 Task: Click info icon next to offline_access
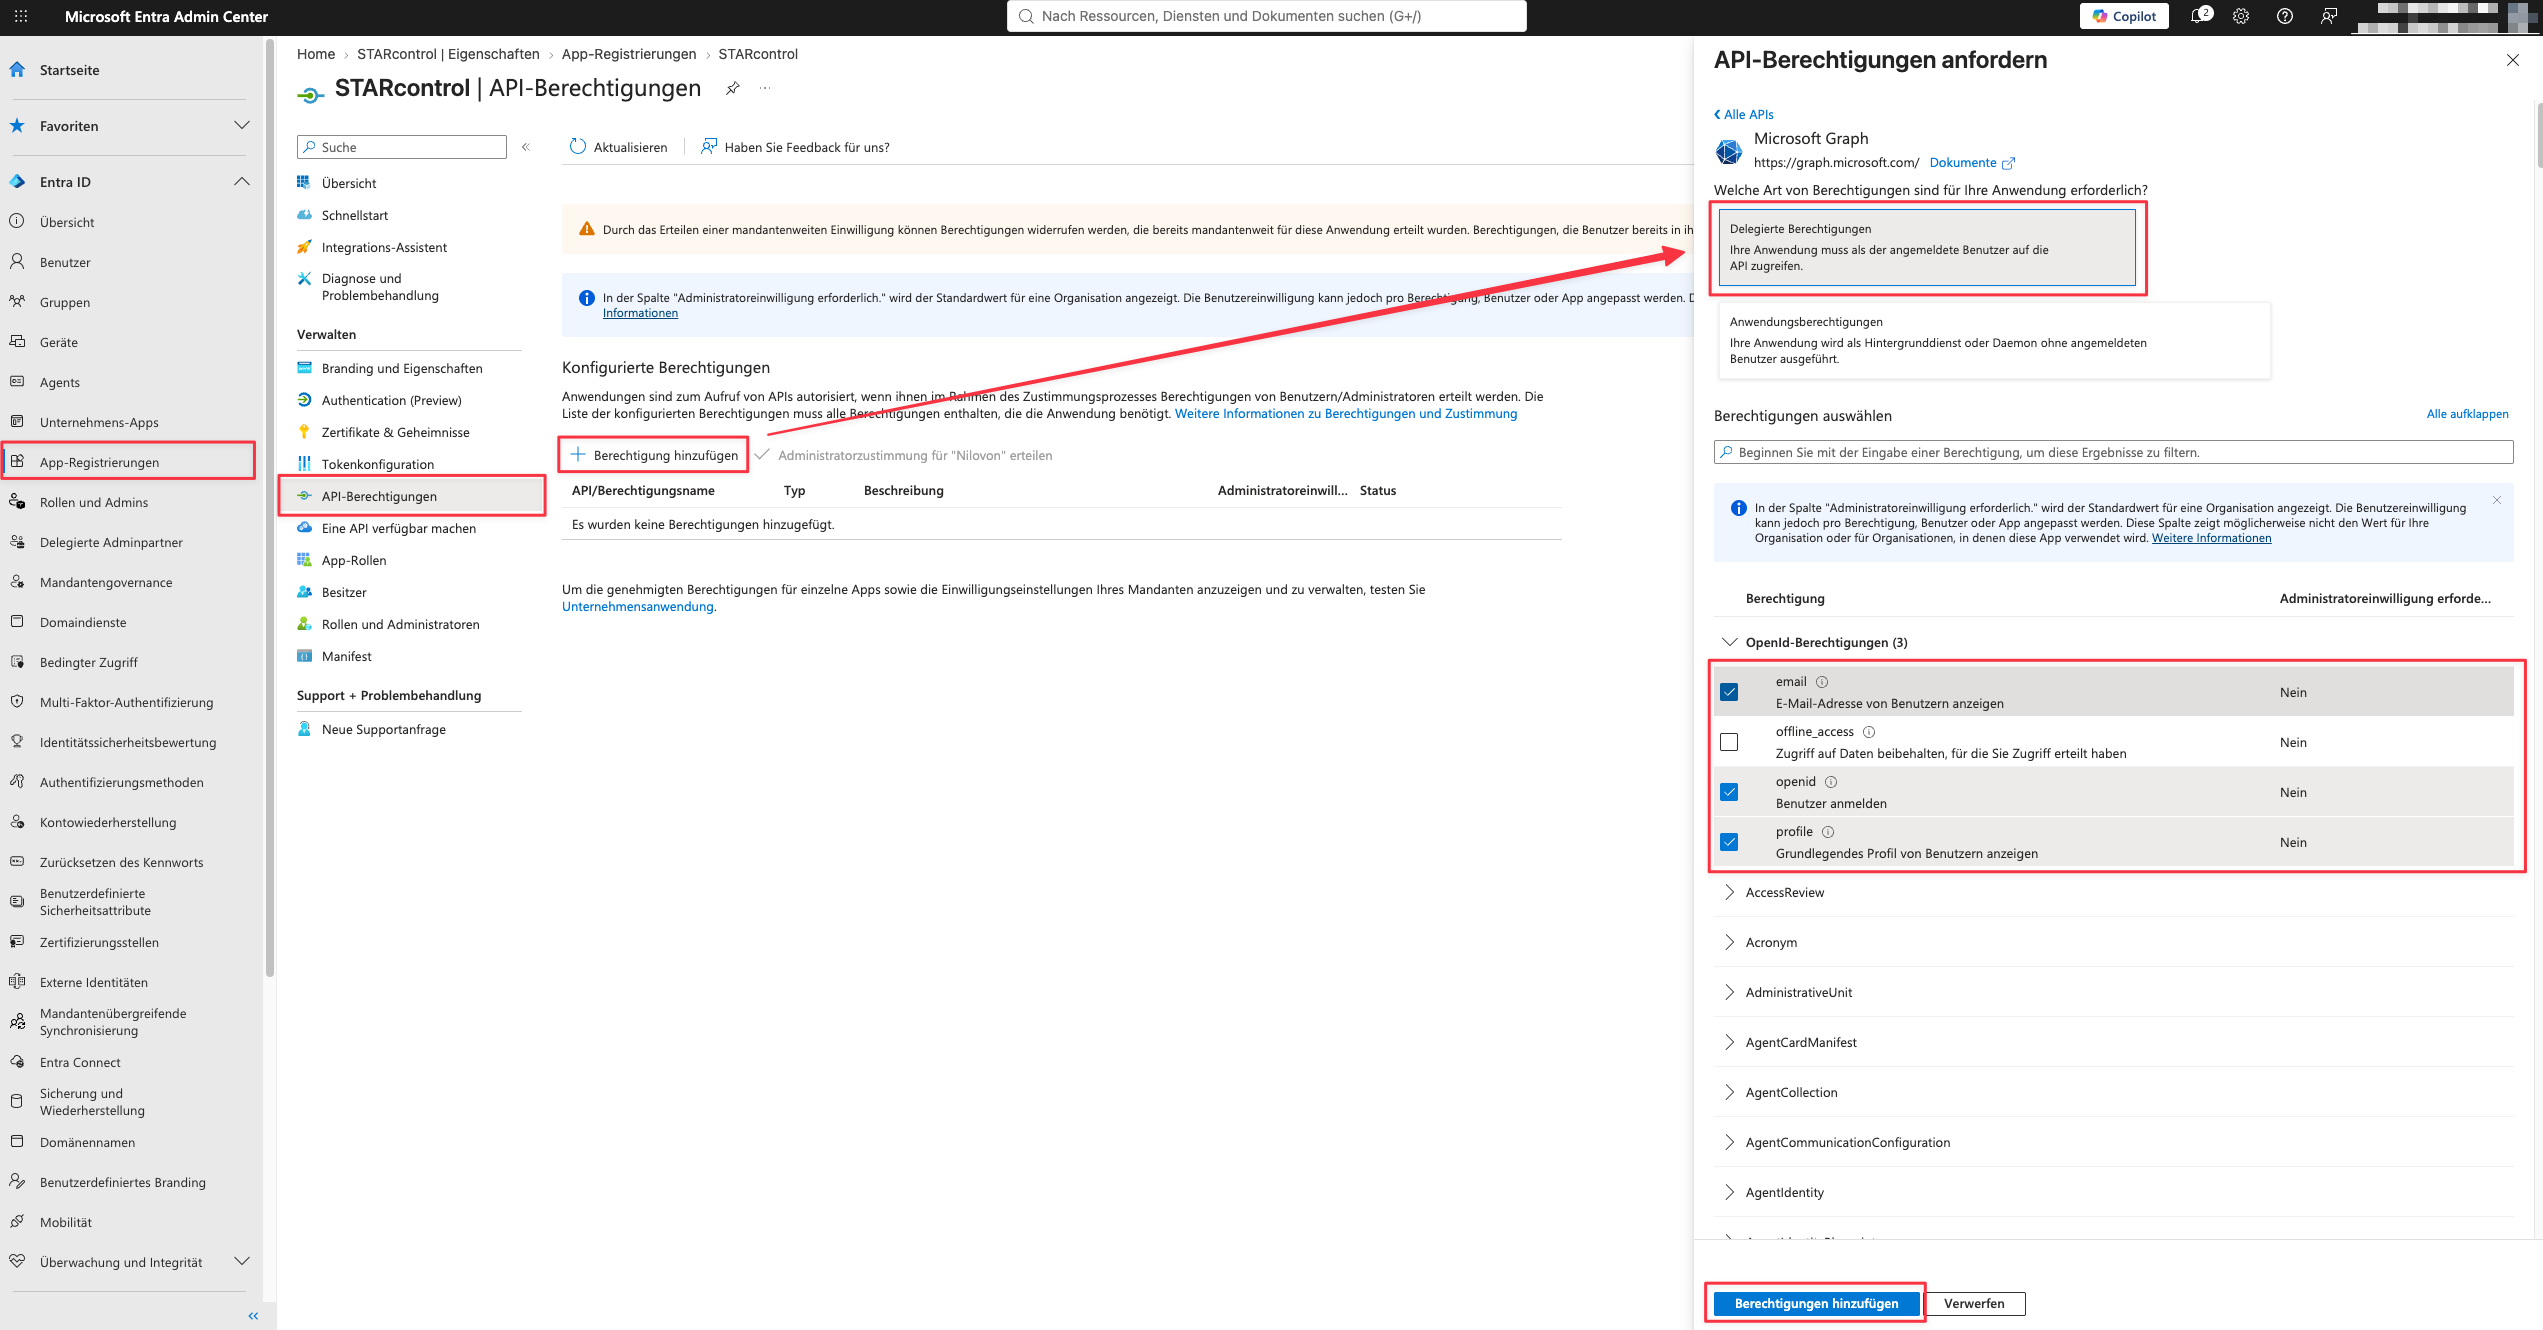click(x=1869, y=732)
